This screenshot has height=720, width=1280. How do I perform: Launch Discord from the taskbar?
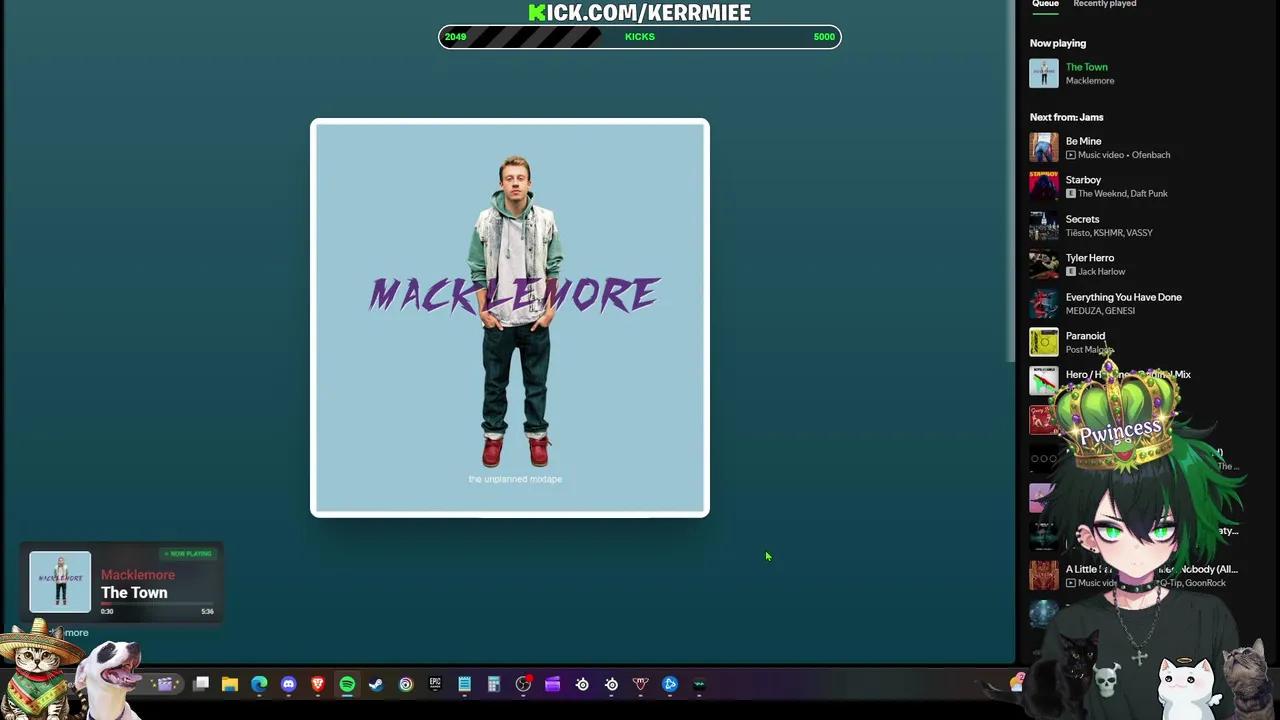click(288, 684)
